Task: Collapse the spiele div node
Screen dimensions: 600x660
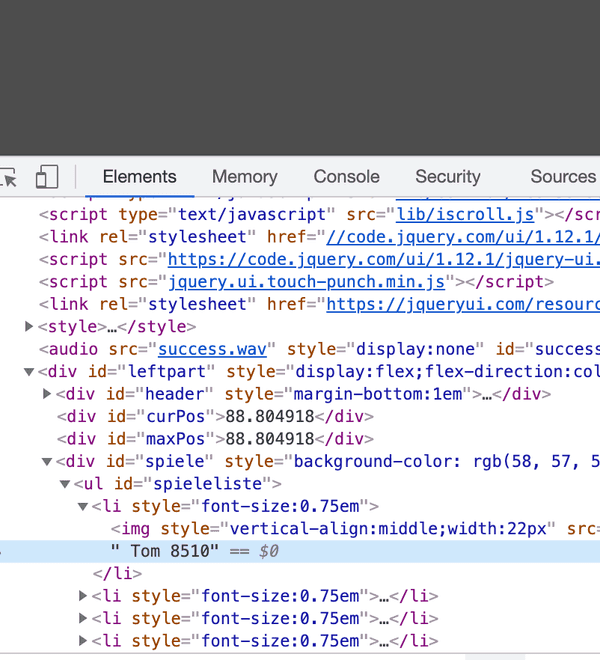Action: [x=47, y=462]
